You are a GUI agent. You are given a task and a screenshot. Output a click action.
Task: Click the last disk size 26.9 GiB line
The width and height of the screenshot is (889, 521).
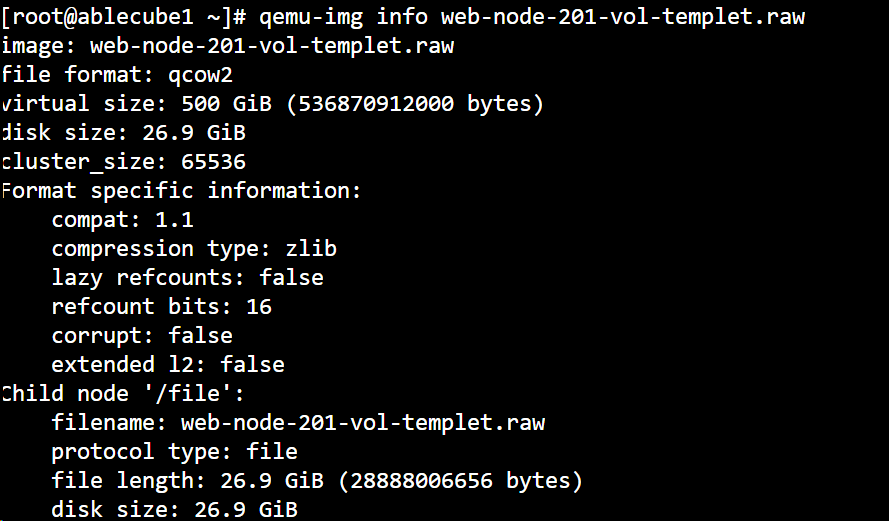coord(174,510)
